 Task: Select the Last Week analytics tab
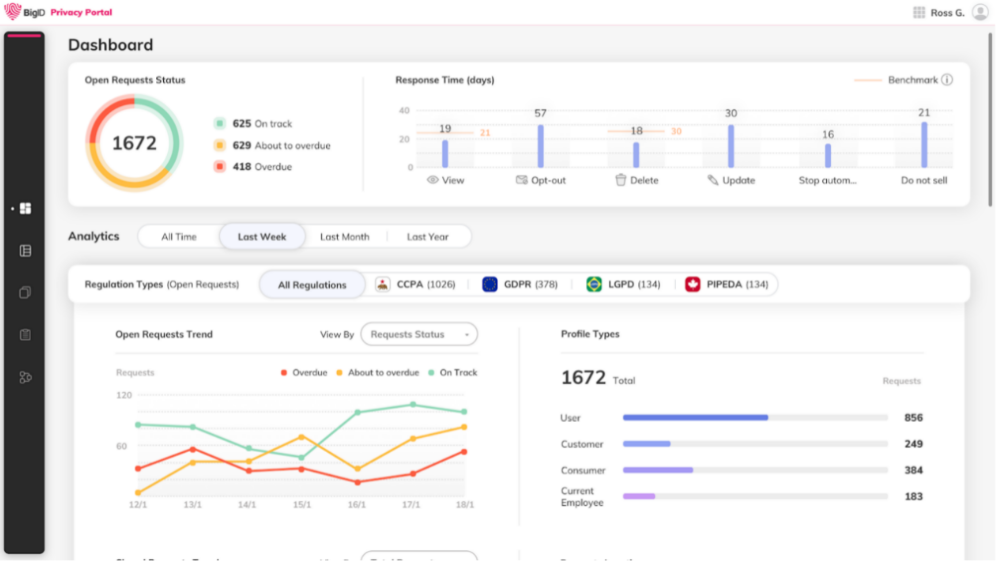262,237
